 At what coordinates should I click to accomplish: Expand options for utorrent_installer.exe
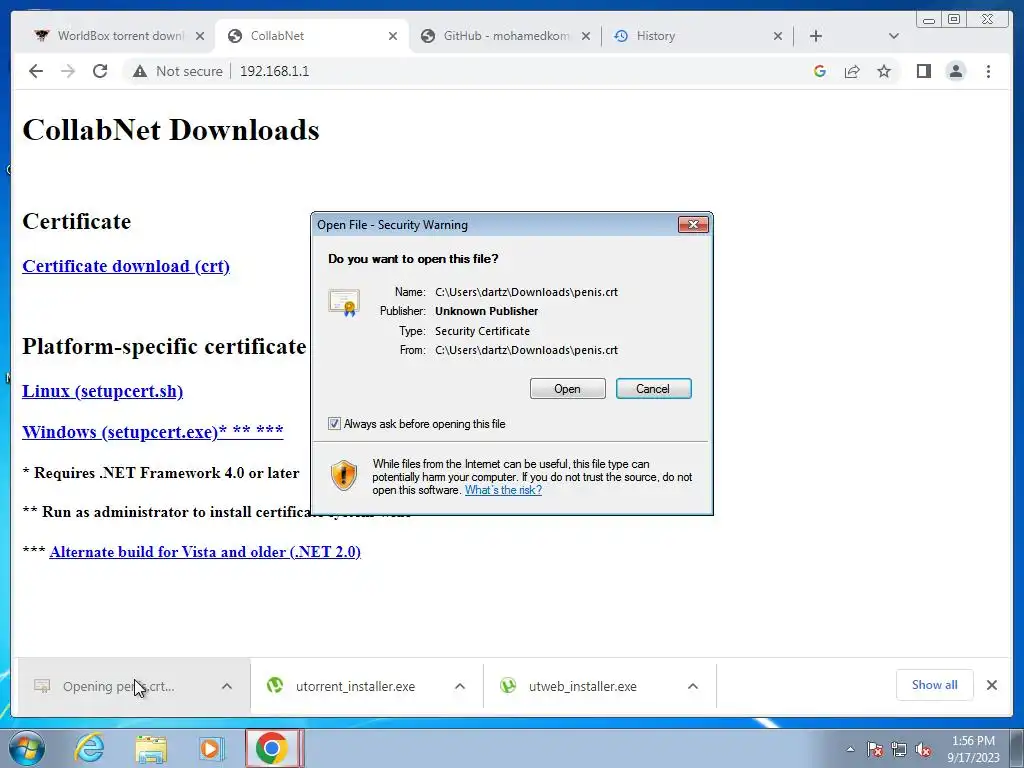click(x=460, y=686)
